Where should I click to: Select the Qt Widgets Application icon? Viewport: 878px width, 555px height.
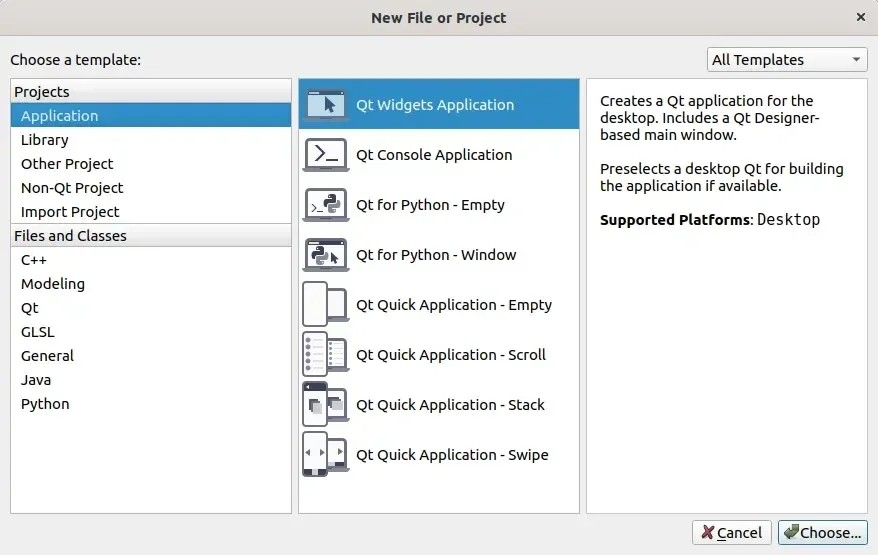326,105
